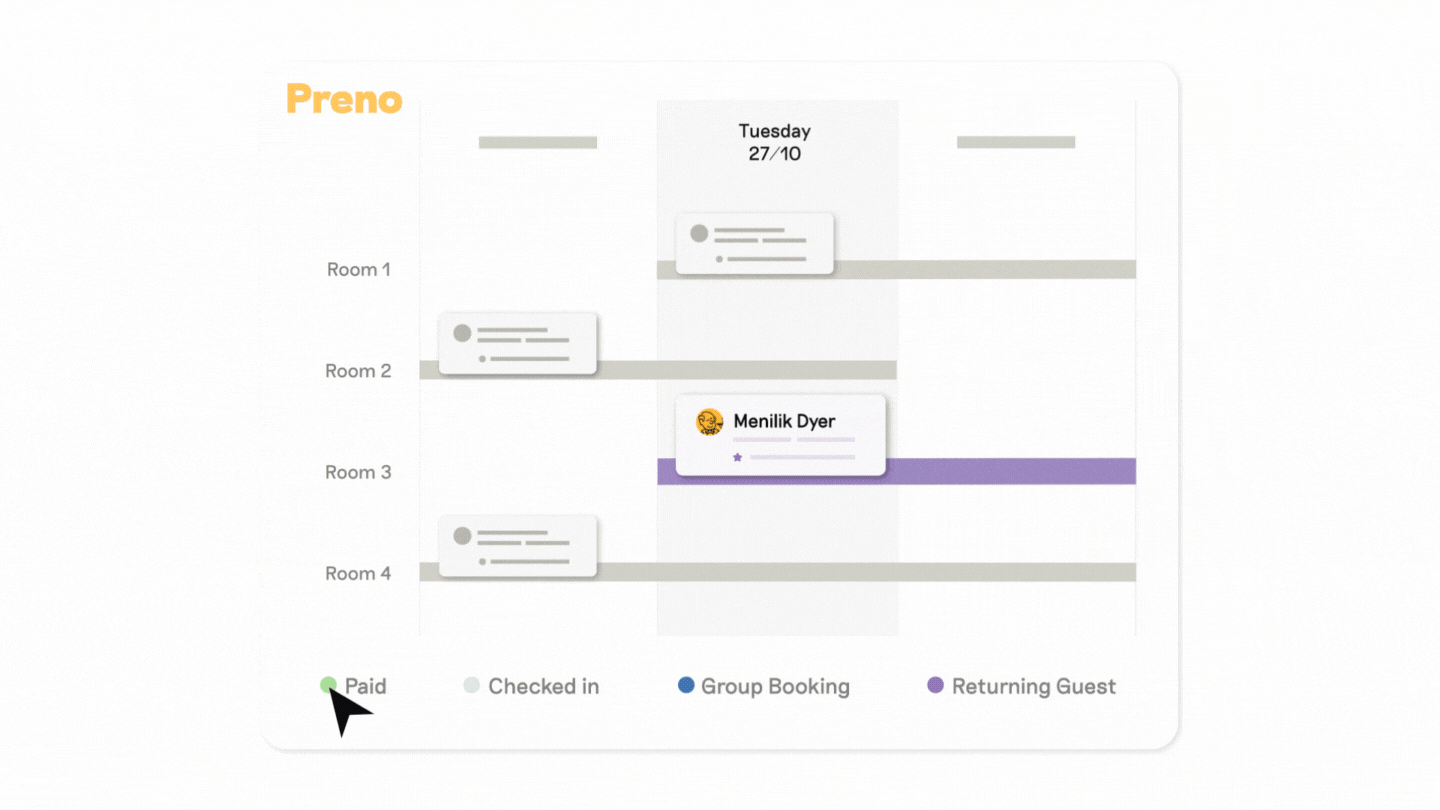The image size is (1440, 810).
Task: Filter by the Returning Guest label
Action: (x=1033, y=687)
